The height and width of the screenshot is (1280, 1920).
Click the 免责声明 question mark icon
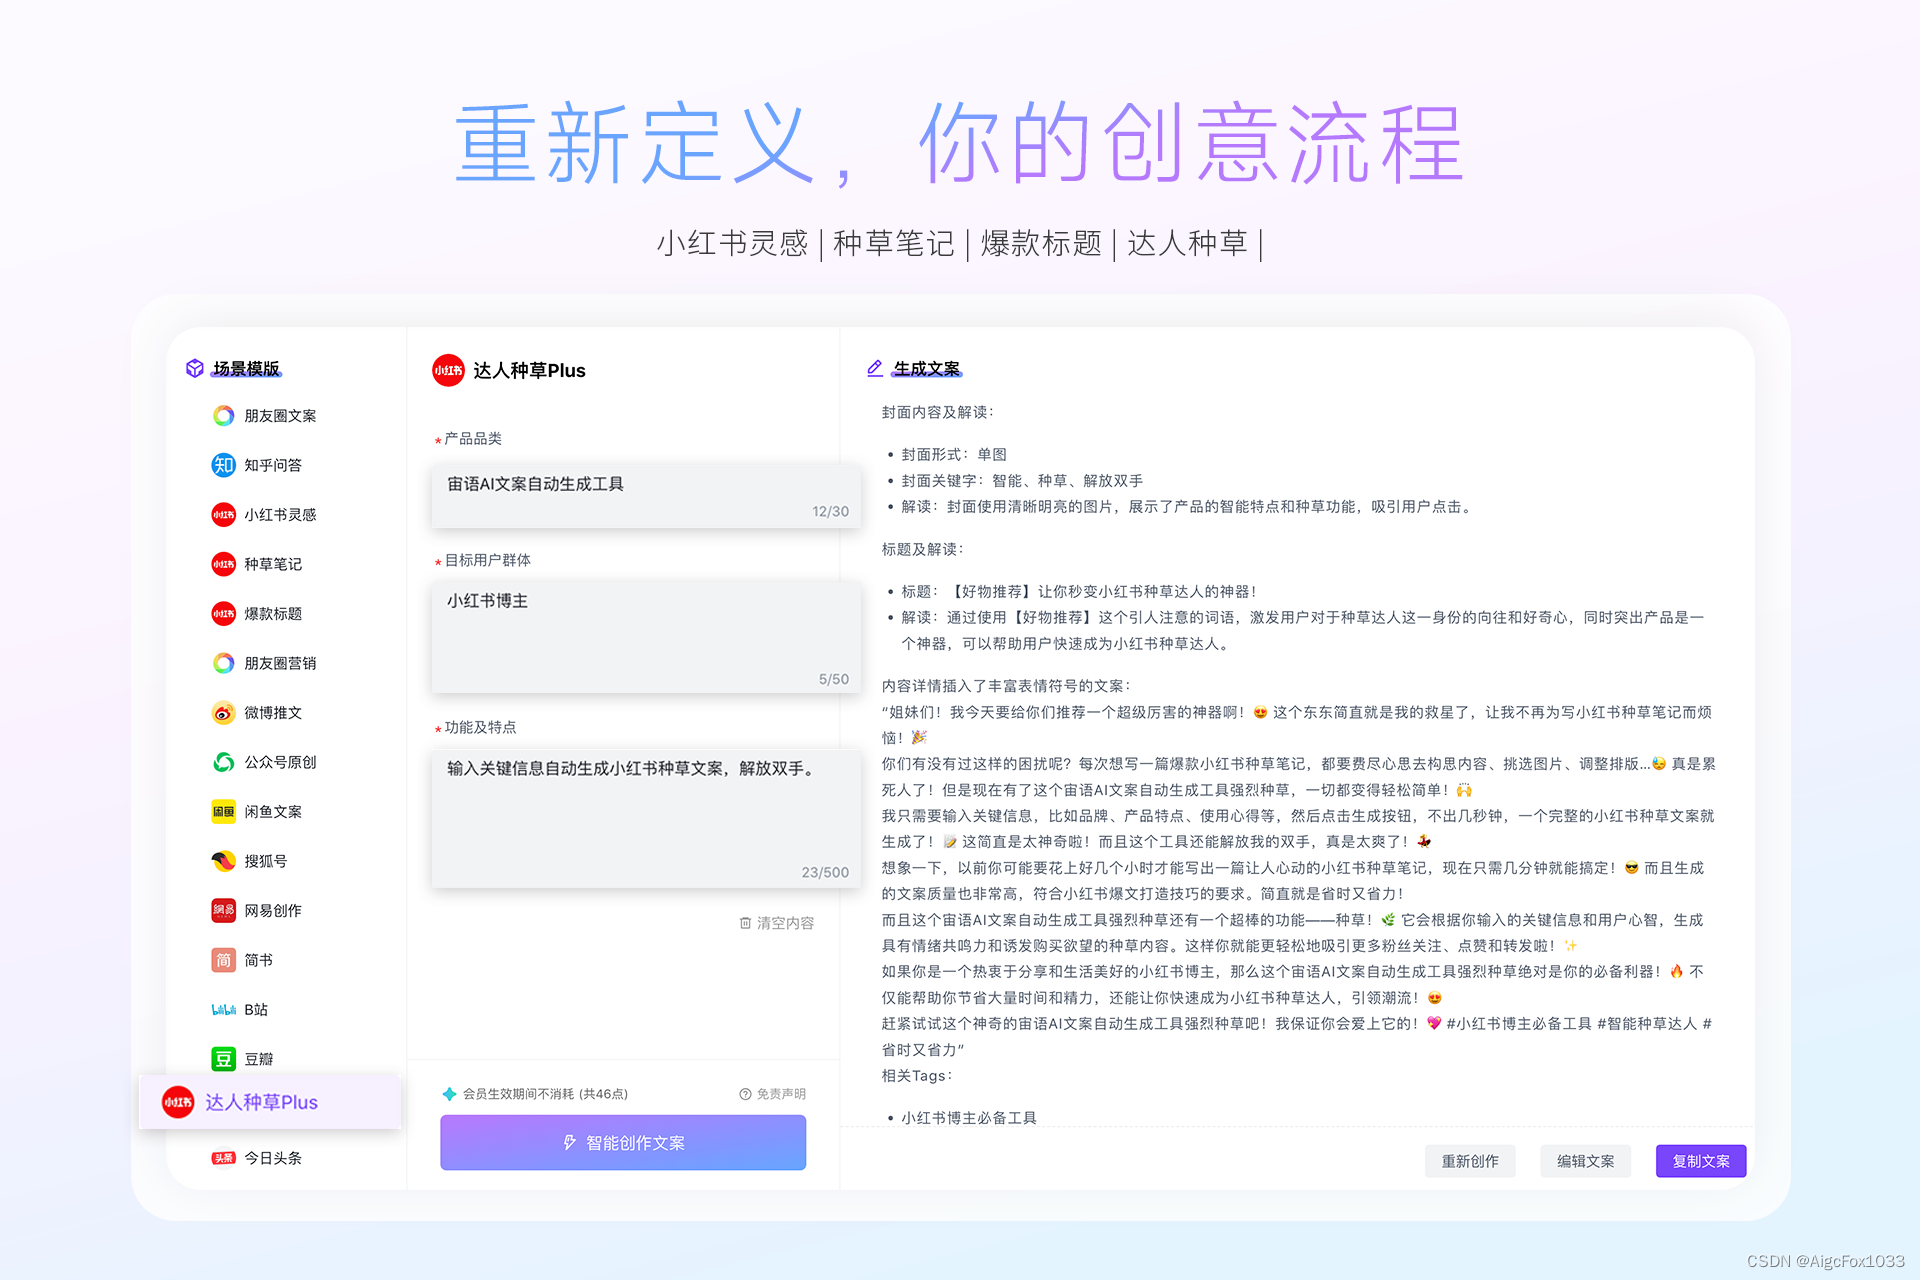(745, 1094)
